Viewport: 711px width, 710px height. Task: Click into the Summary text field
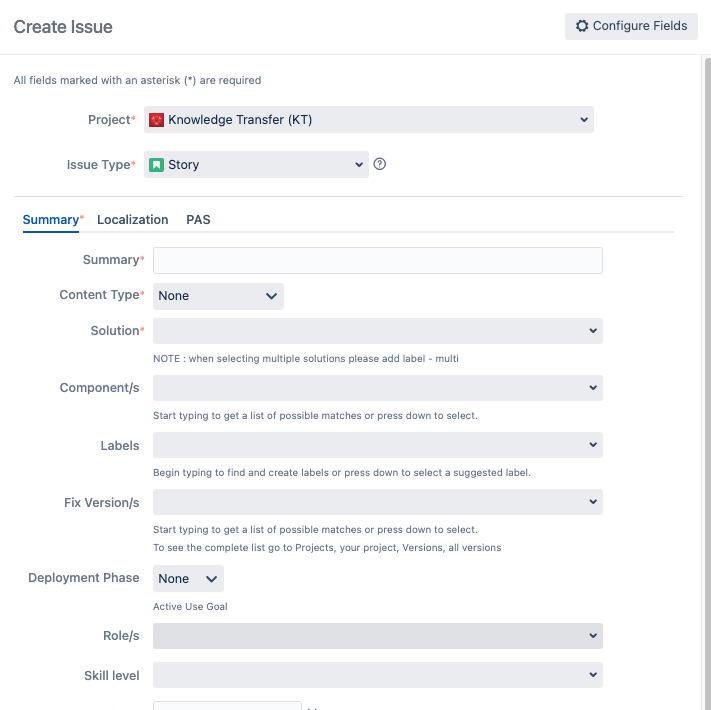(x=377, y=260)
